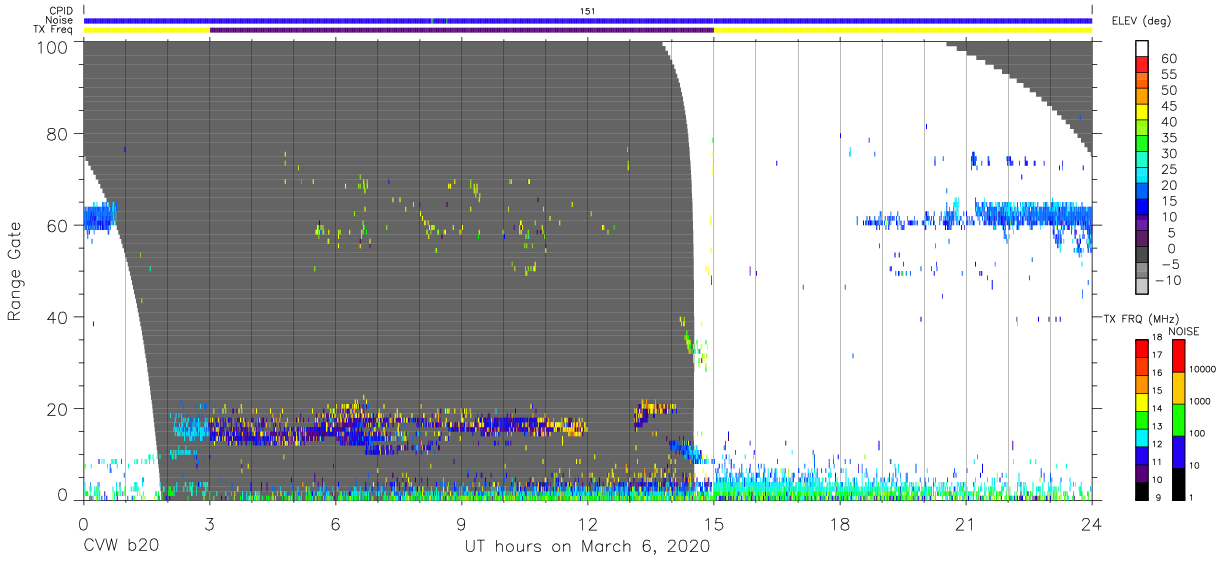The width and height of the screenshot is (1228, 567).
Task: Click the hour 12 tick label on UT axis
Action: click(587, 523)
